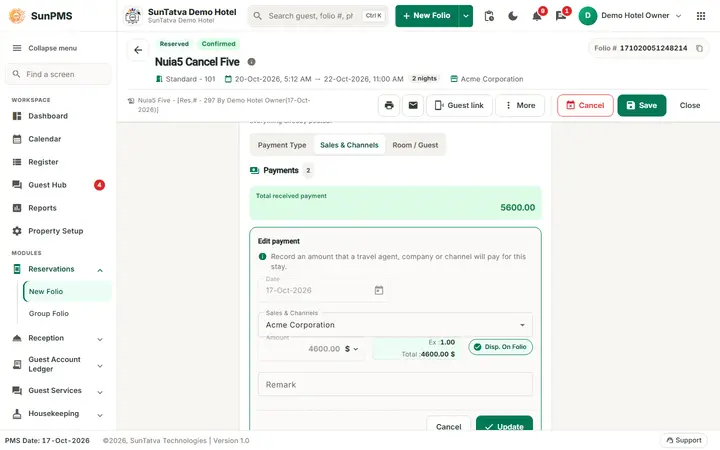Click the red Cancel reservation button
Screen dimensions: 720x450
(x=585, y=106)
